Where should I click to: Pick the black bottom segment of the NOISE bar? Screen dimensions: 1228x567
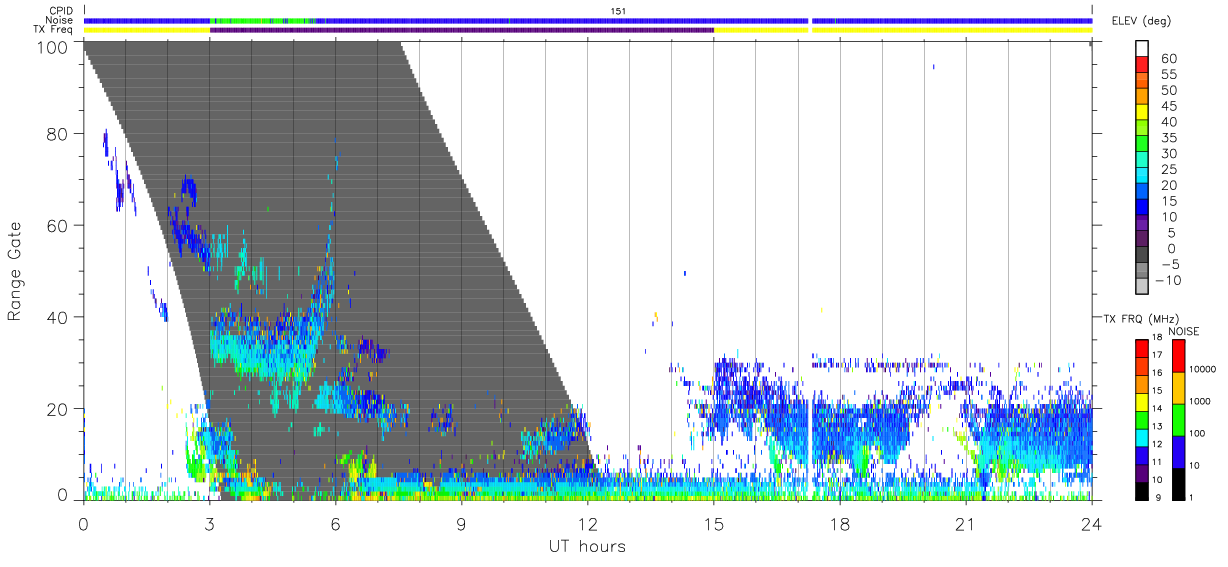pos(1178,484)
